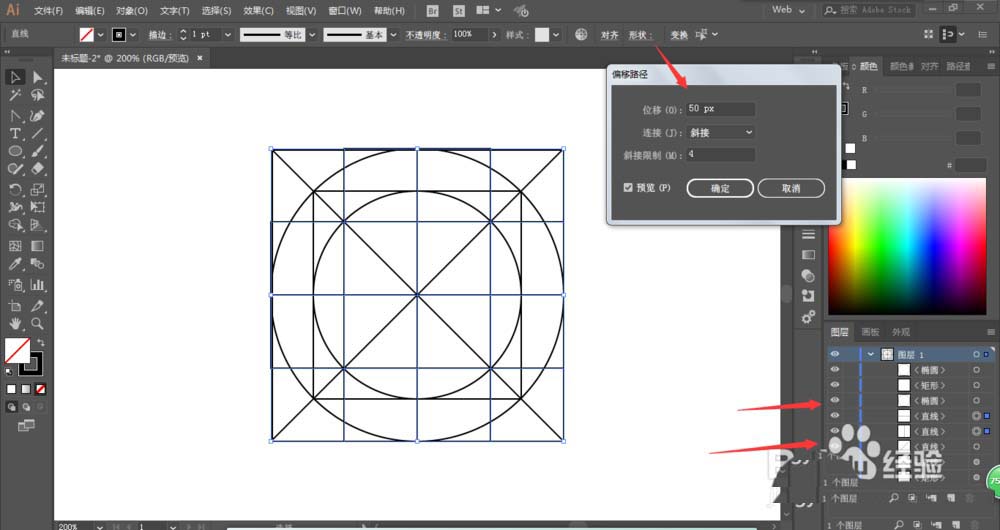The image size is (1000, 530).
Task: Click the 确定 button
Action: tap(720, 188)
